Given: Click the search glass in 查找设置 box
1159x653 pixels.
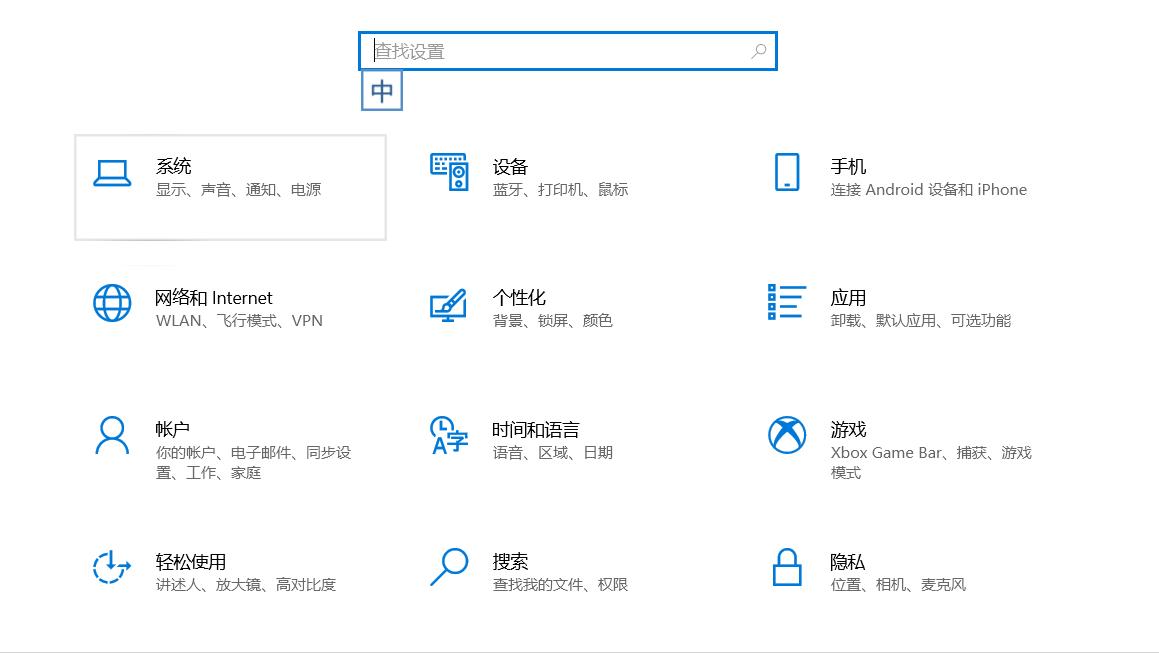Looking at the screenshot, I should pos(760,50).
